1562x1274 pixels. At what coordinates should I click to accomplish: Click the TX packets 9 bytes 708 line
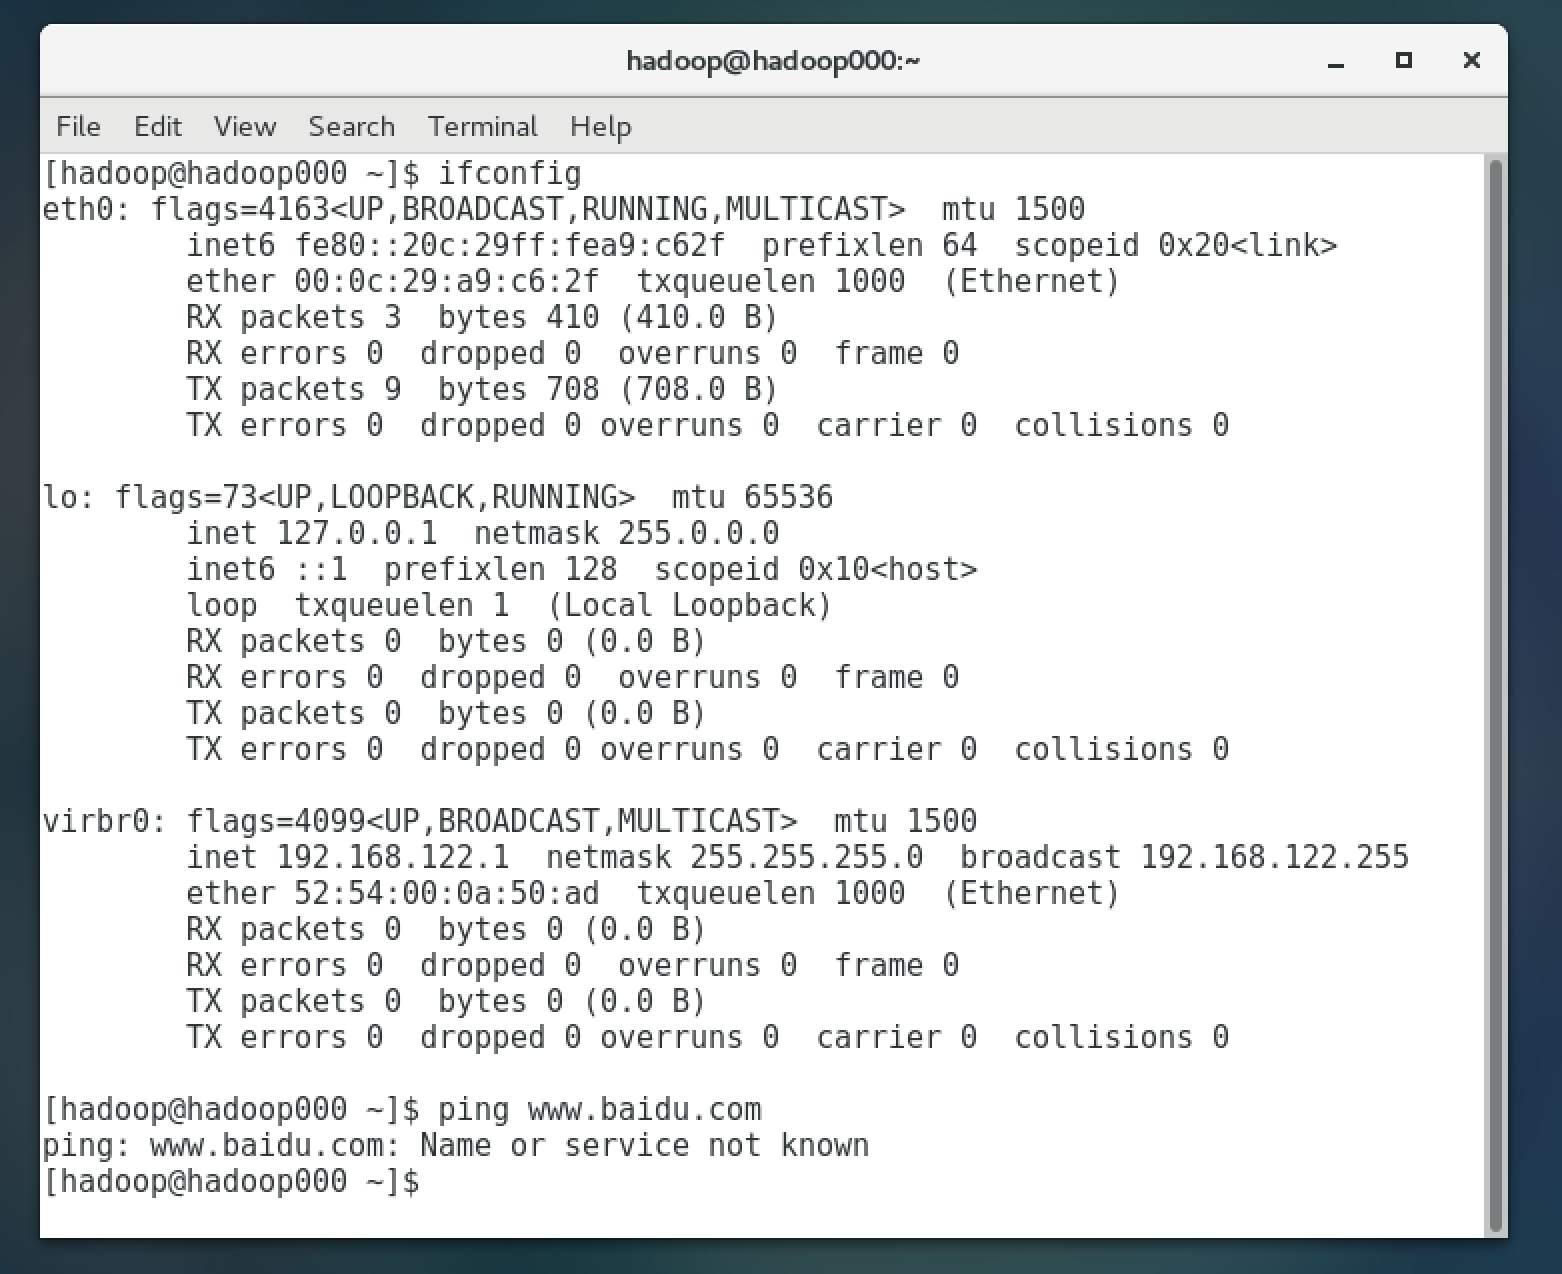482,389
